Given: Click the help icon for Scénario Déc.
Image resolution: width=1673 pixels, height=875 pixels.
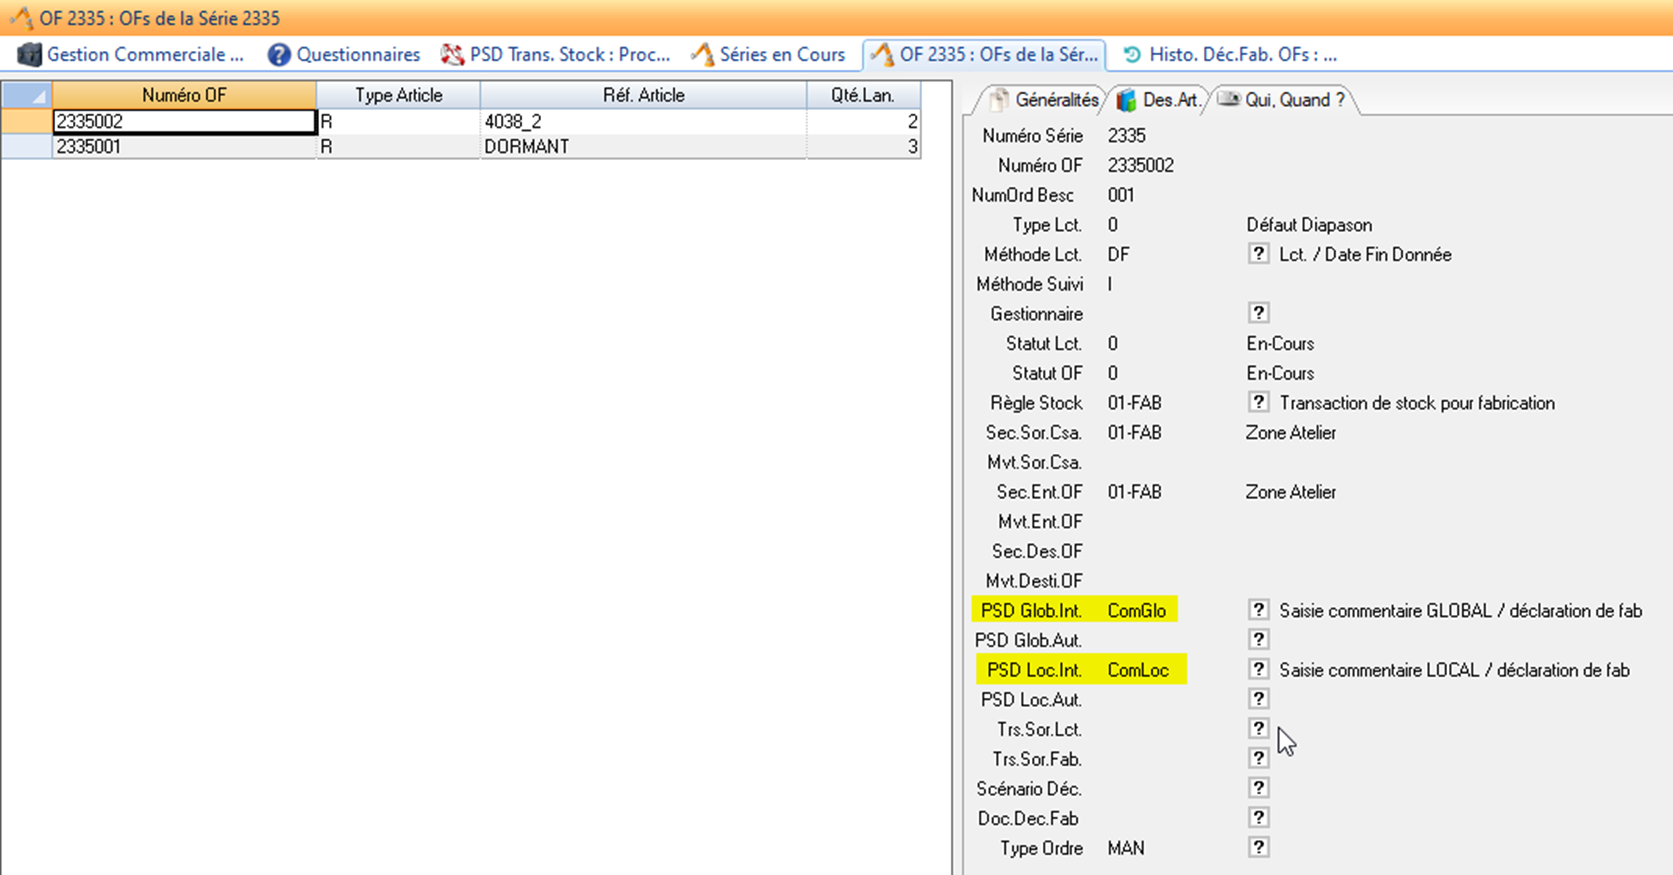Looking at the screenshot, I should (x=1258, y=788).
